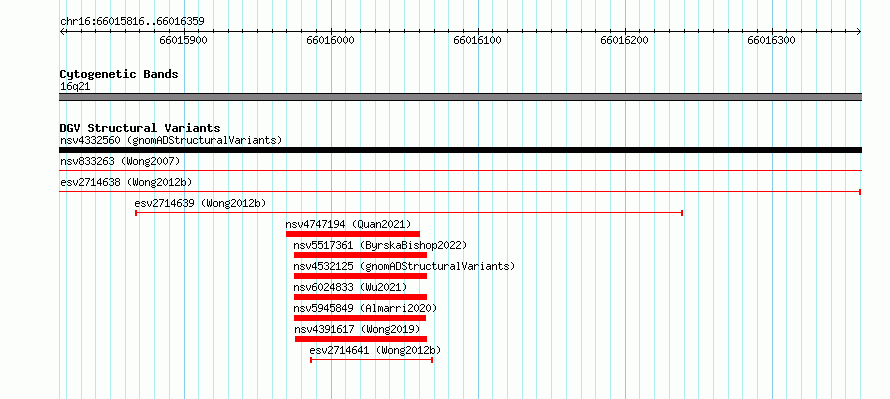Click ruler coordinate 66016100
Viewport: 890px width, 399px height.
pyautogui.click(x=477, y=40)
